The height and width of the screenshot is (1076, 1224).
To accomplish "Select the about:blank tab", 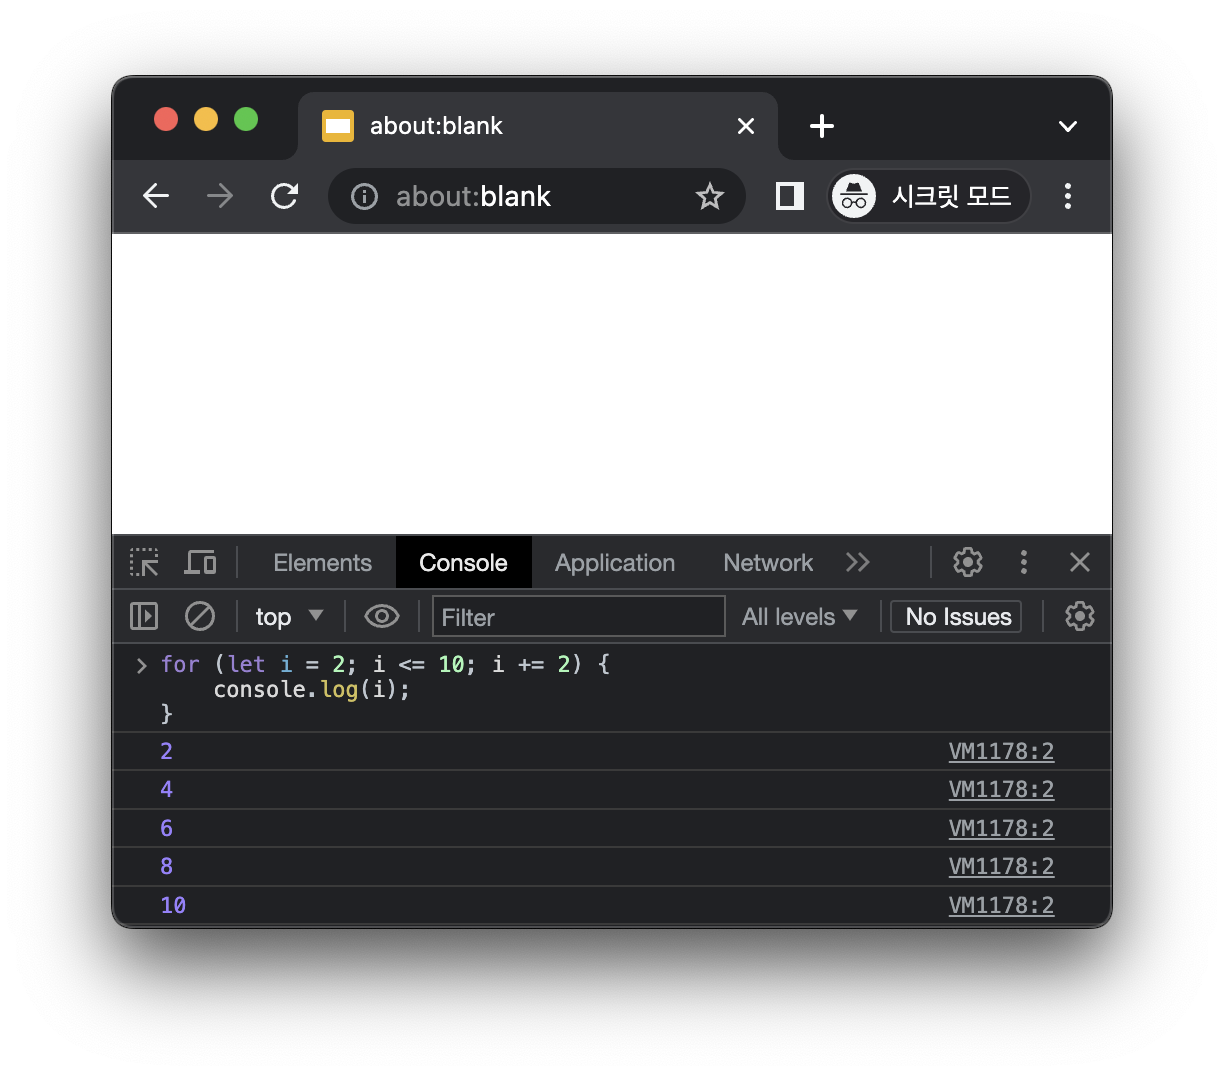I will 538,126.
